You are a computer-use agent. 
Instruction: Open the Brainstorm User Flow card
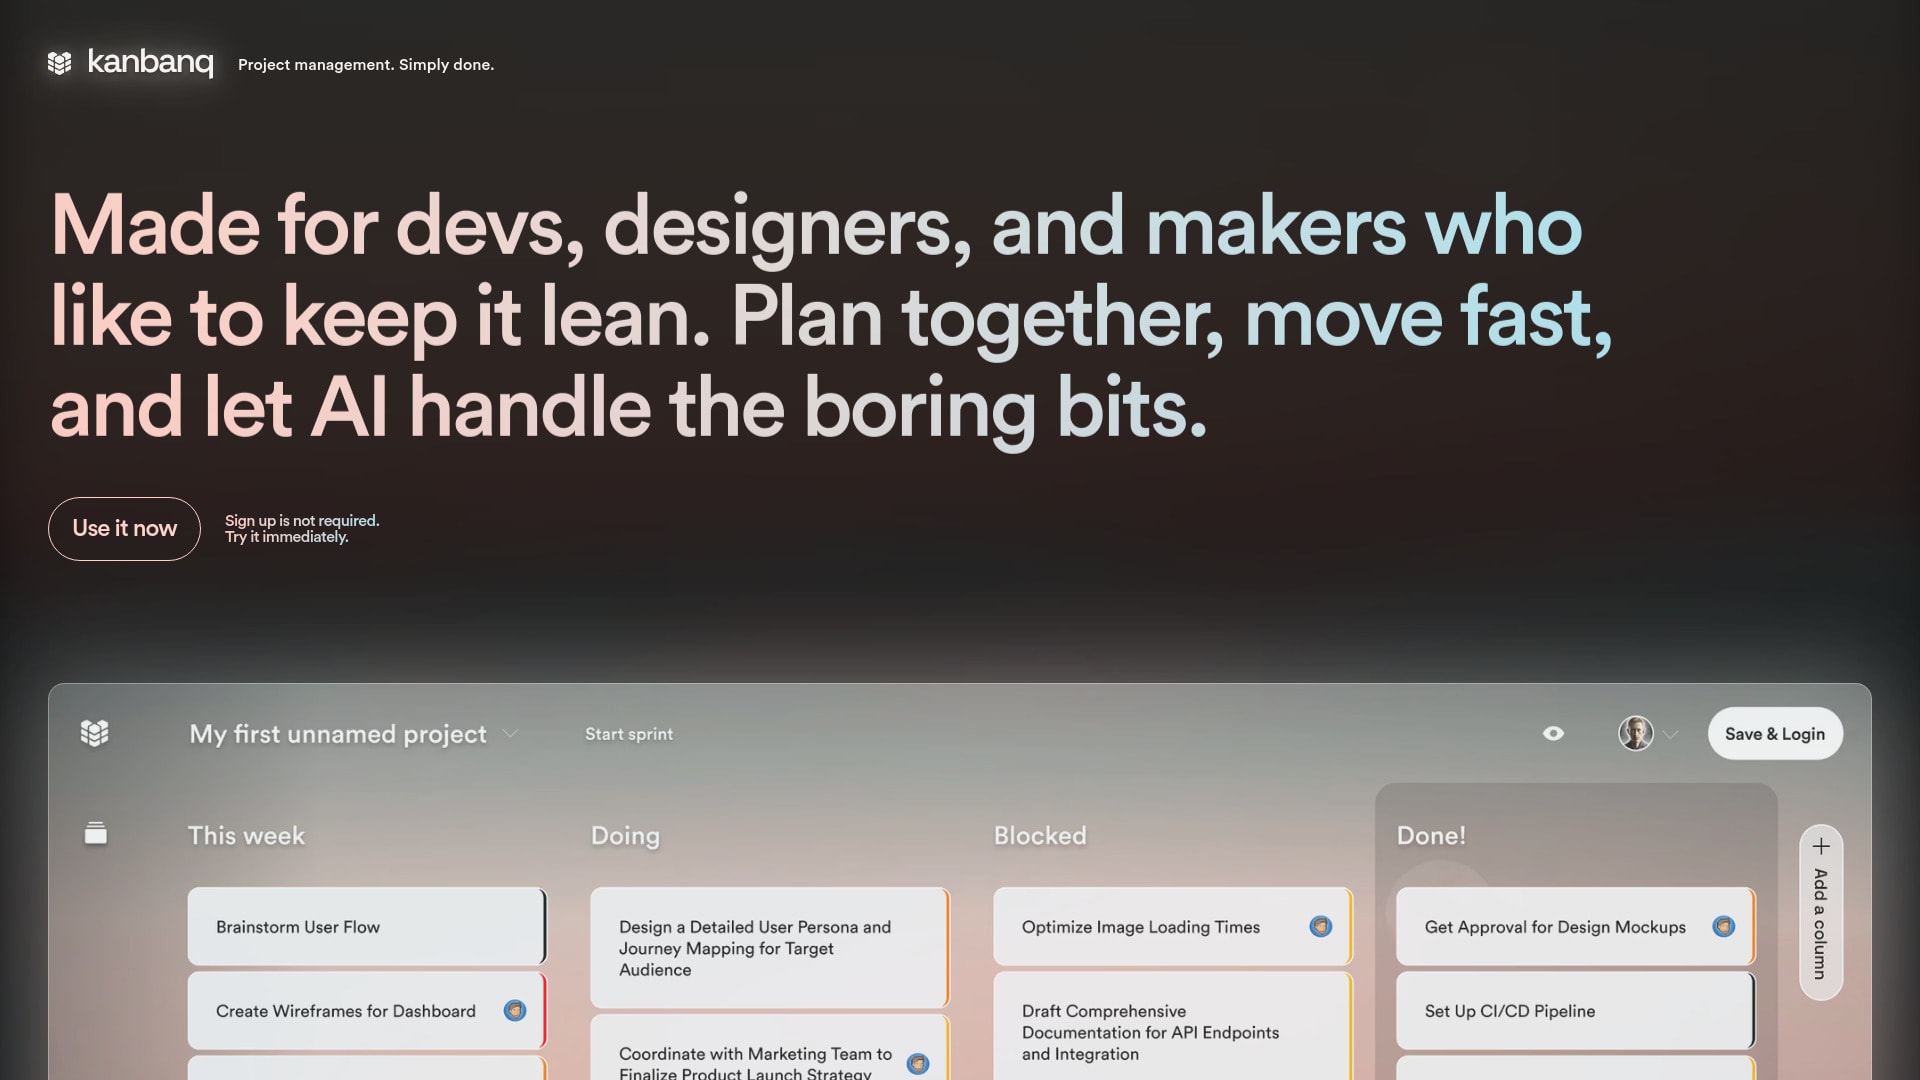coord(367,926)
